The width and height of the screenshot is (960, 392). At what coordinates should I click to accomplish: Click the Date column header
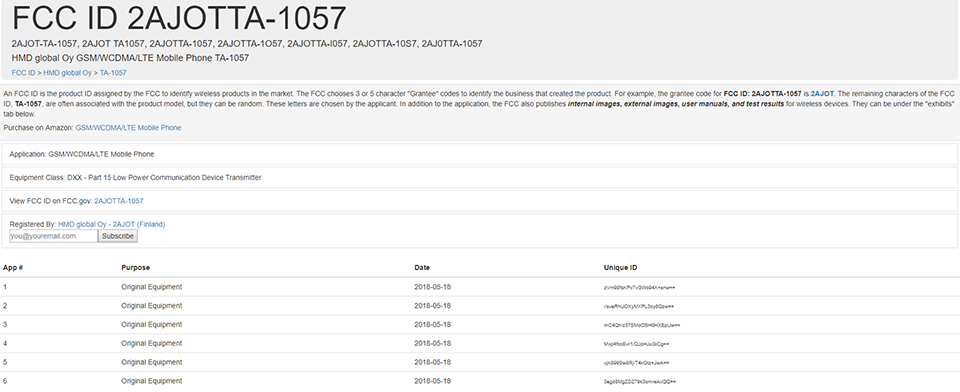coord(422,268)
